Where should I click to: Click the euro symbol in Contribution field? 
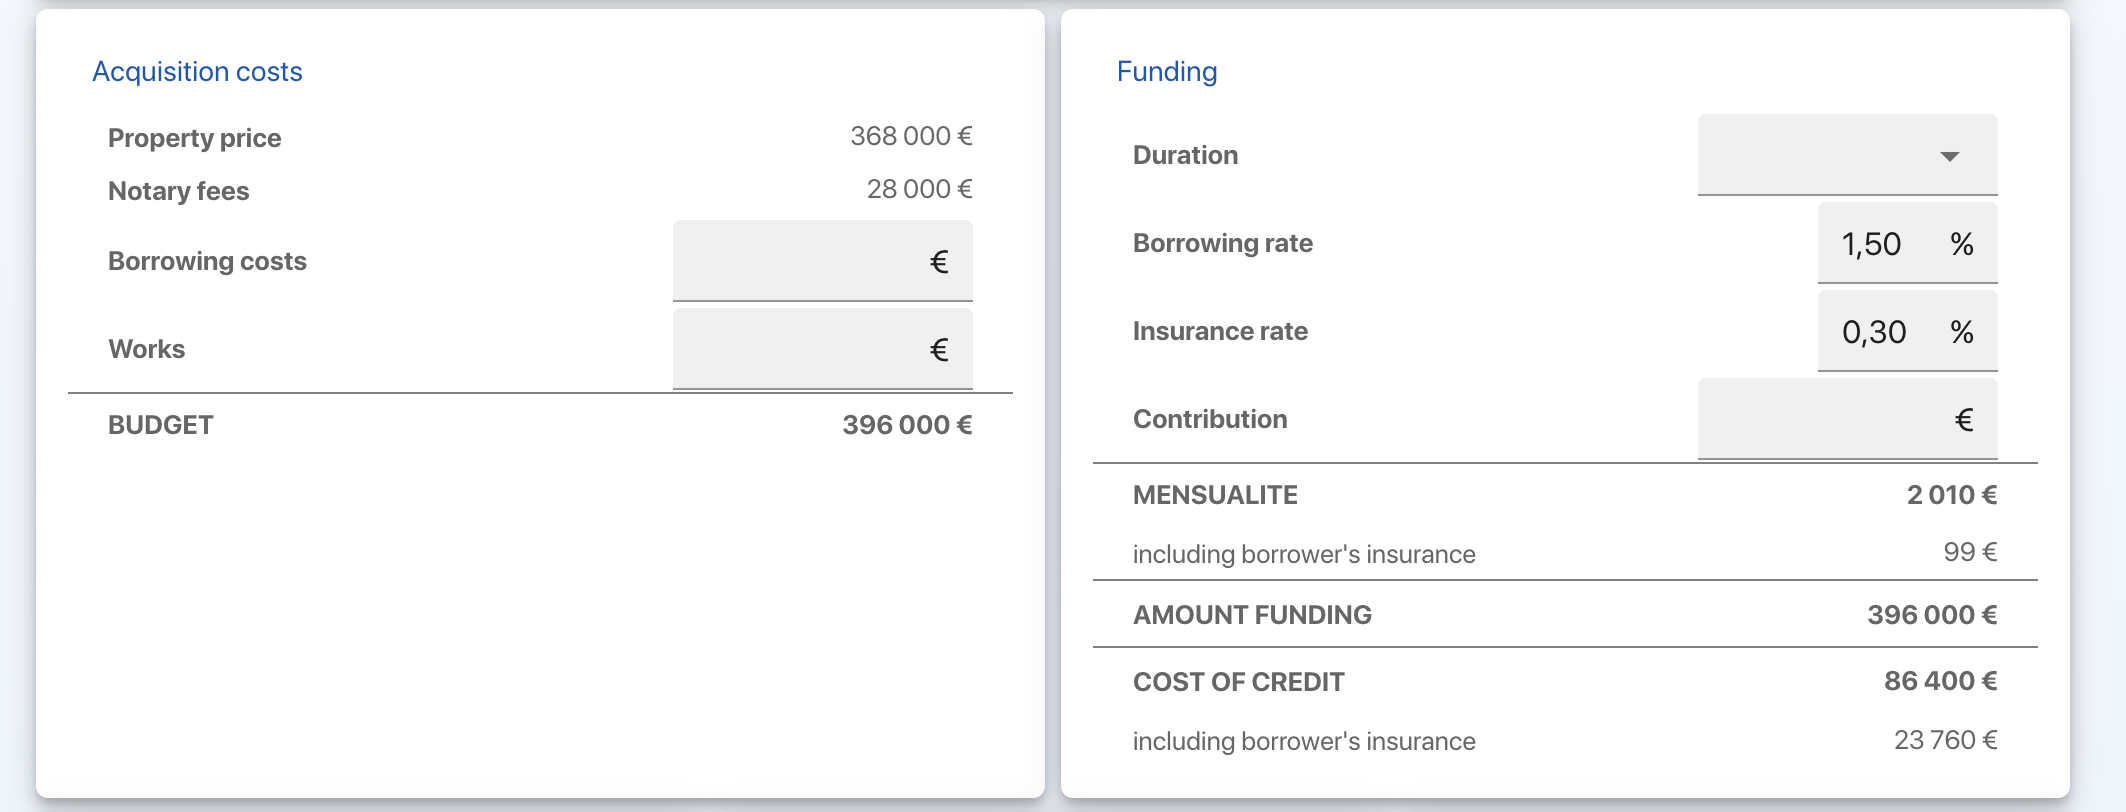(x=1963, y=420)
